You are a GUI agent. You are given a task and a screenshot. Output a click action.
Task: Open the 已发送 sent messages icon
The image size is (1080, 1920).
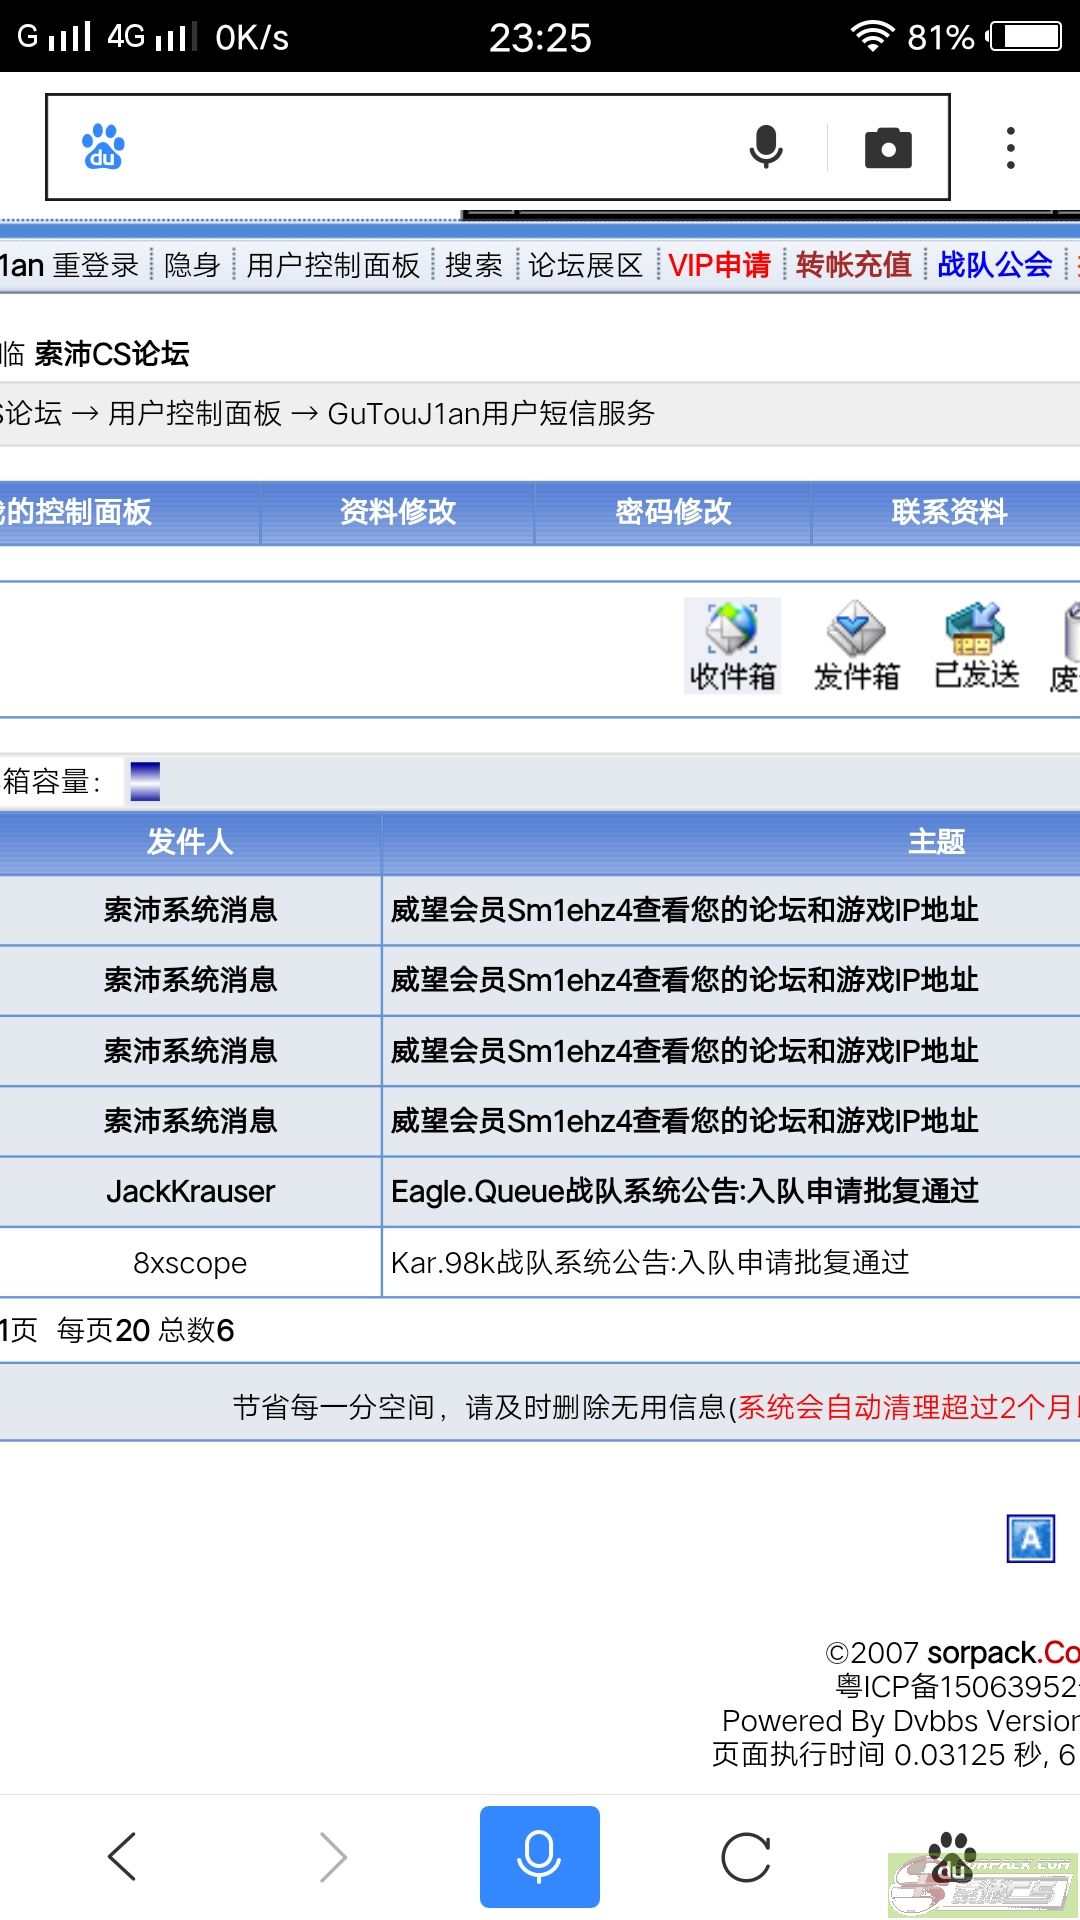pyautogui.click(x=976, y=646)
